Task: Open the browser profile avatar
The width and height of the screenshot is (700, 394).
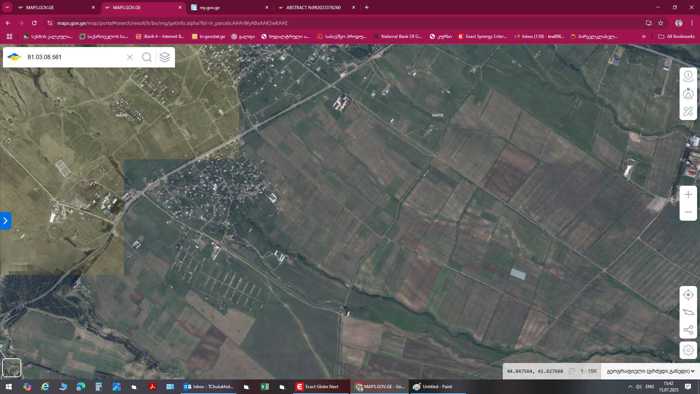Action: (679, 23)
